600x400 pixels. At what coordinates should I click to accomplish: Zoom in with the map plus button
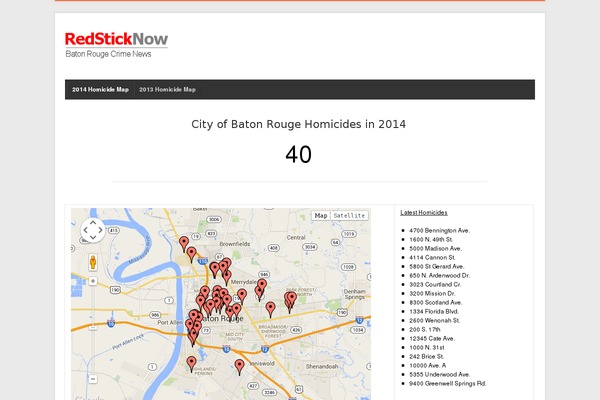93,281
